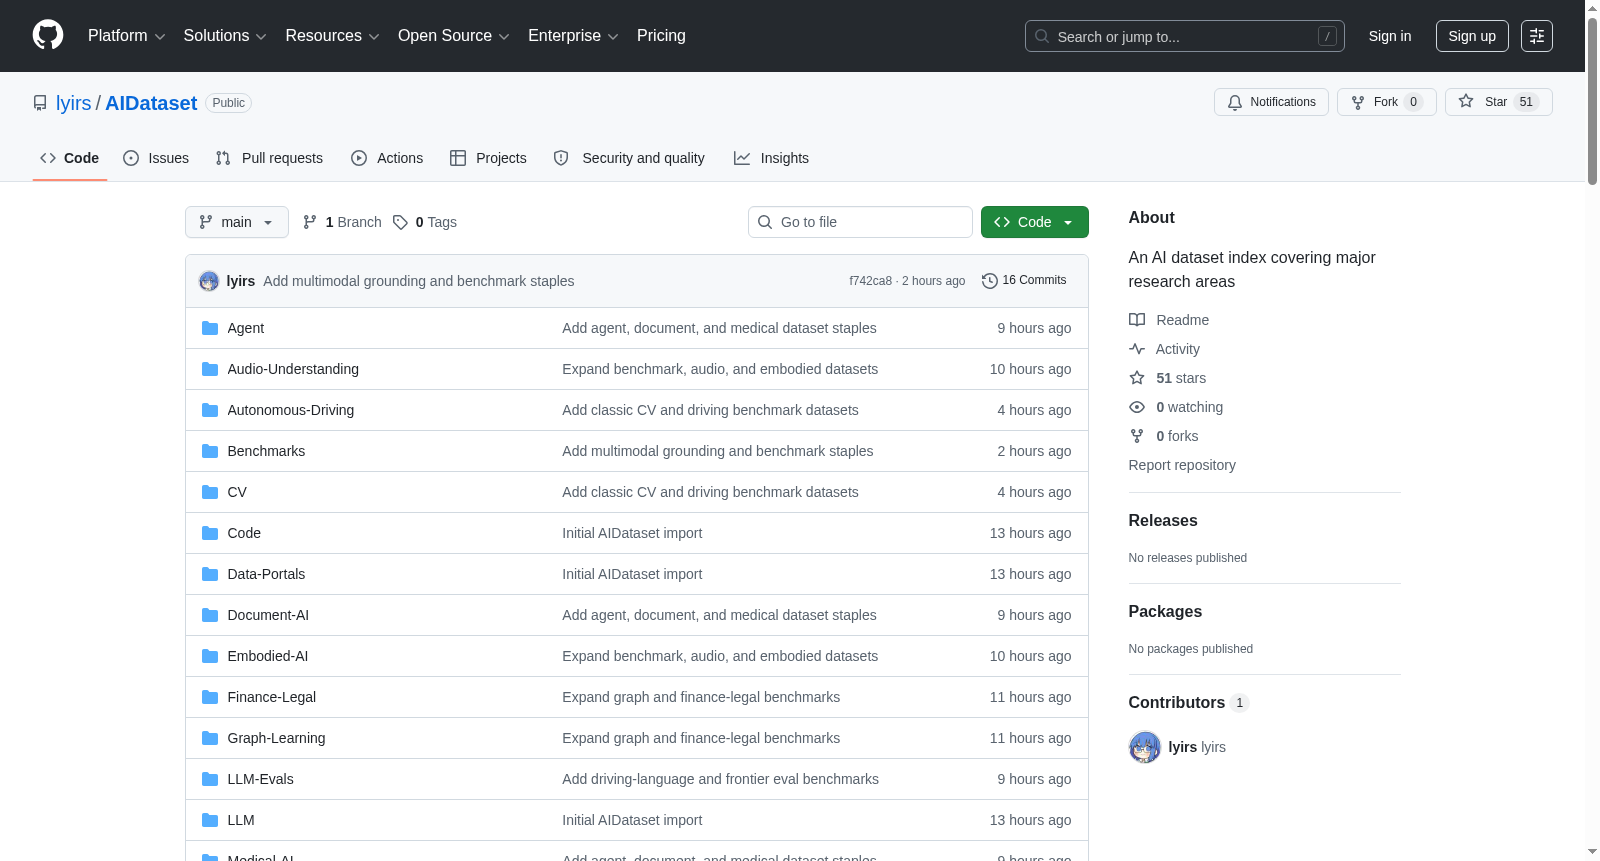Click the pulse icon beside Activity

[x=1137, y=349]
